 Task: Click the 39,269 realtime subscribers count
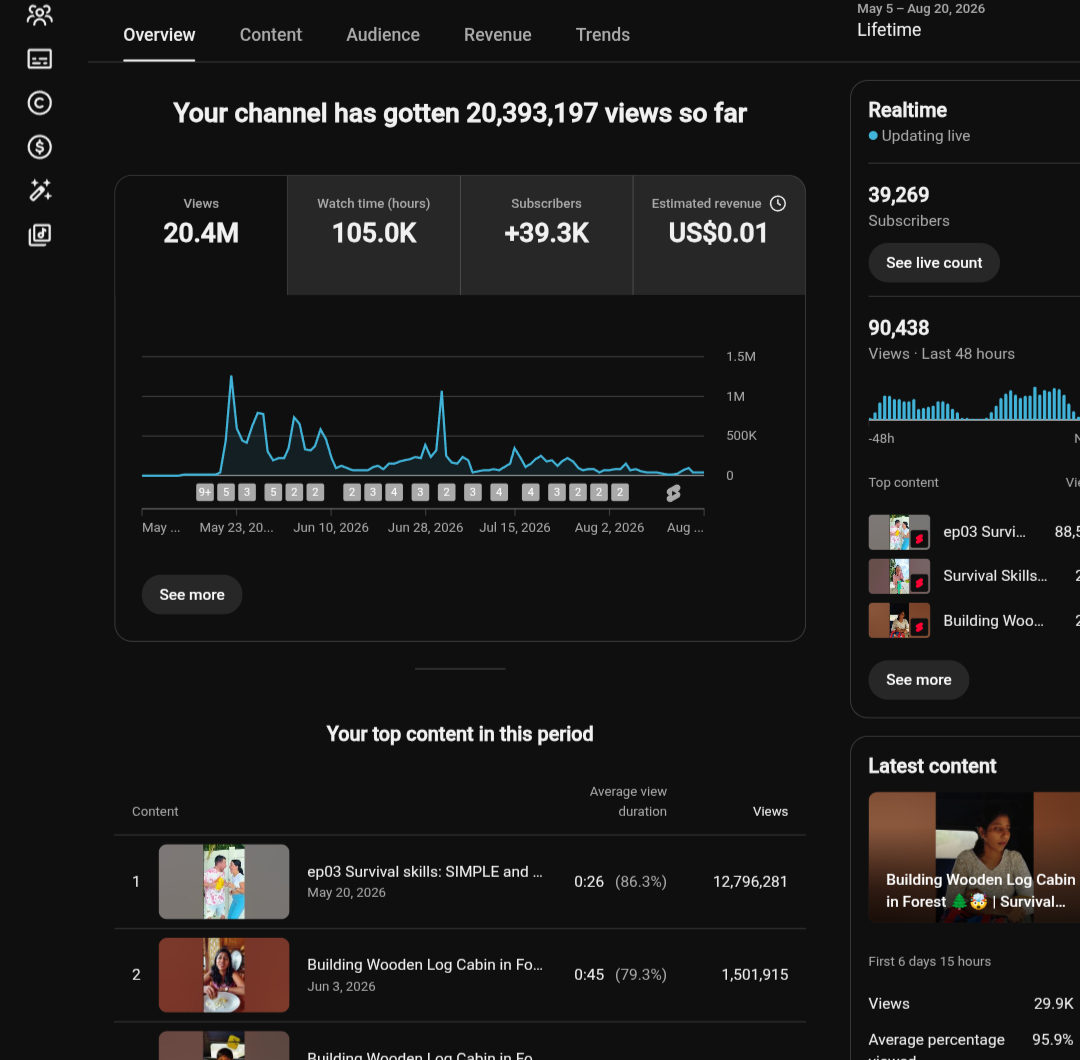pyautogui.click(x=899, y=195)
